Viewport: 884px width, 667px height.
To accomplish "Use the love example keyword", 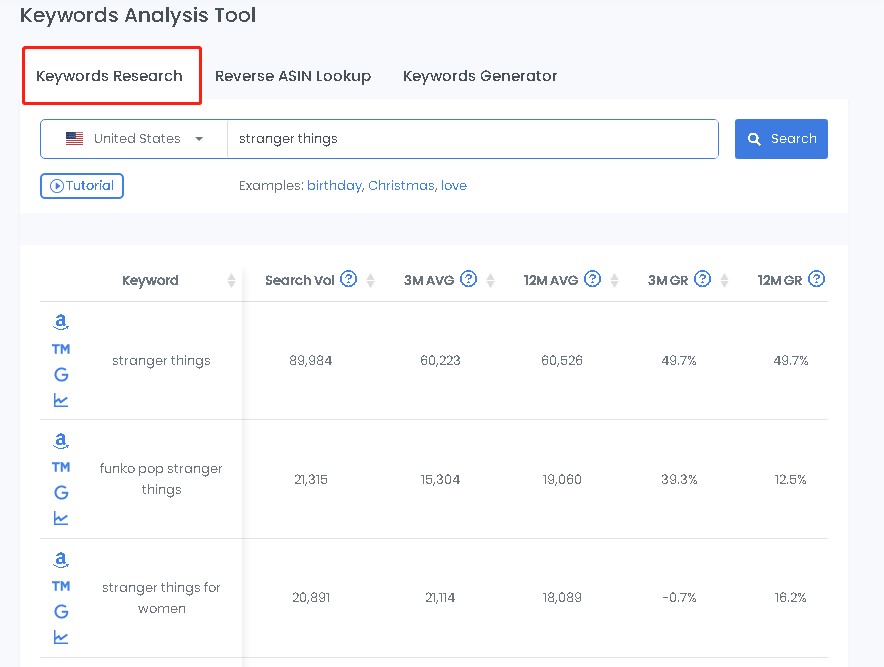I will 454,185.
